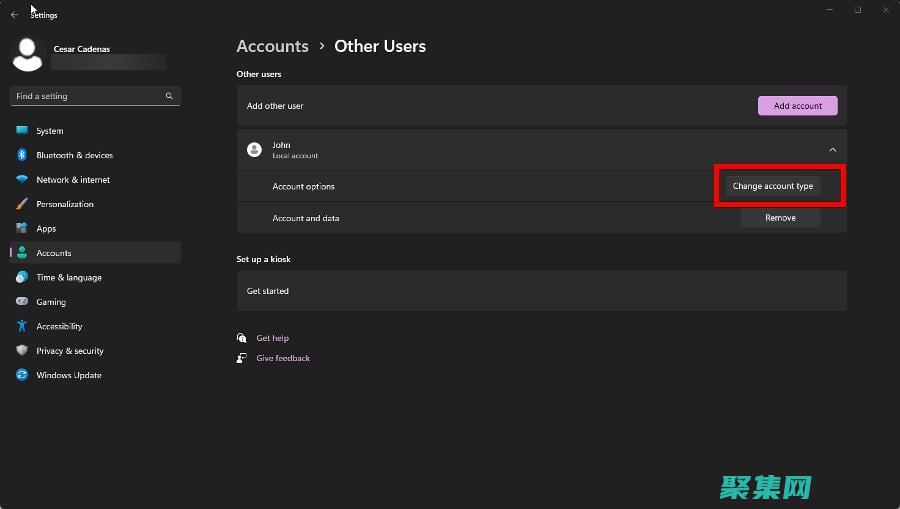Click the Find a setting search box

88,96
